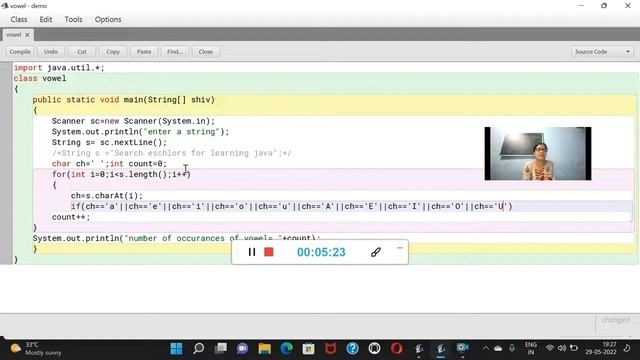
Task: Show hidden system tray icons
Action: click(x=485, y=349)
